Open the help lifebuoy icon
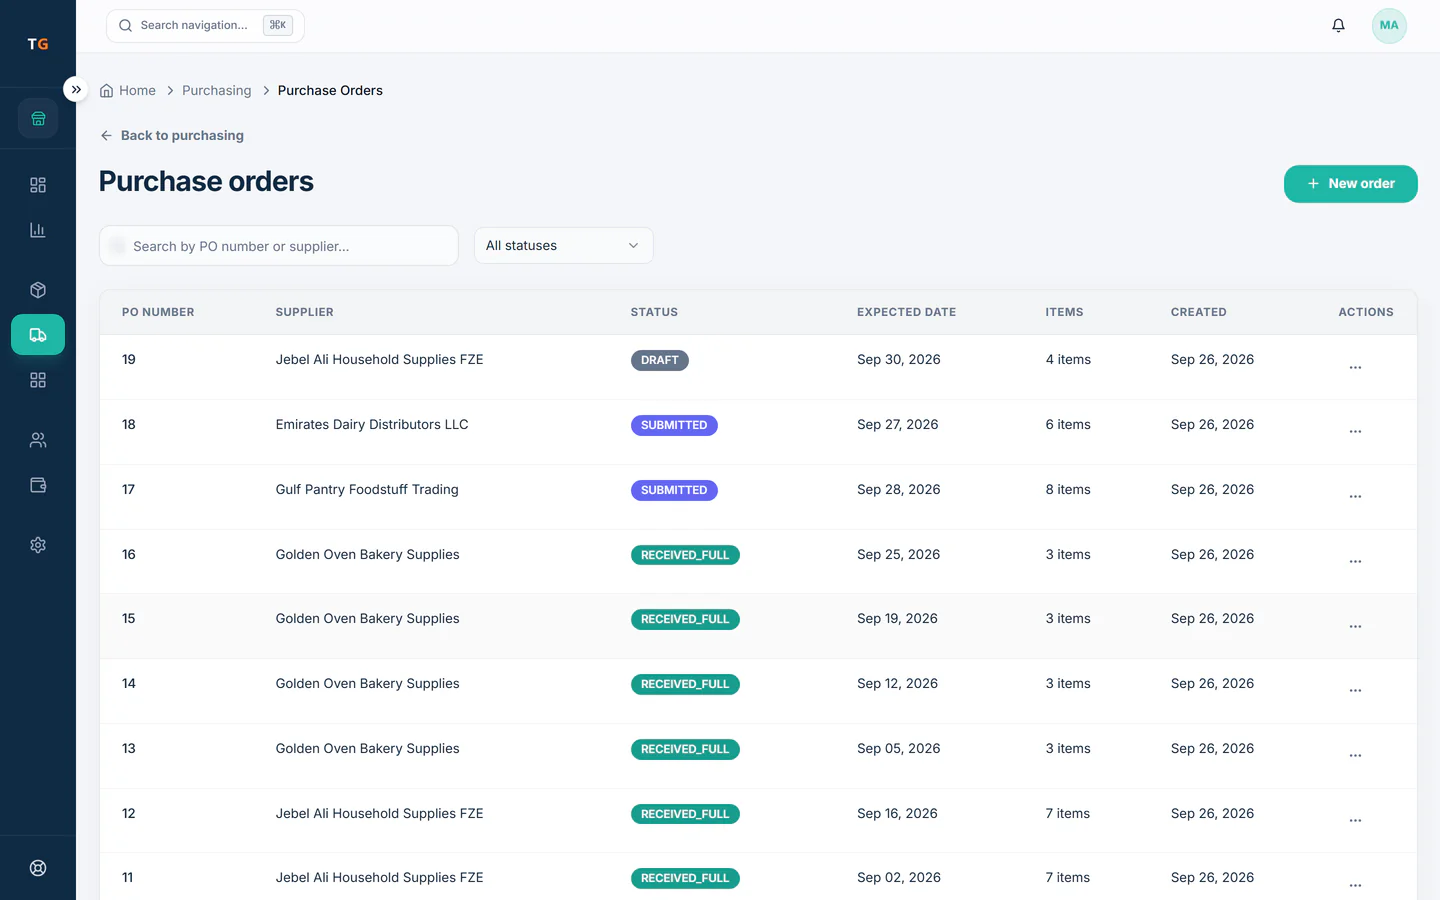The height and width of the screenshot is (900, 1440). (38, 868)
